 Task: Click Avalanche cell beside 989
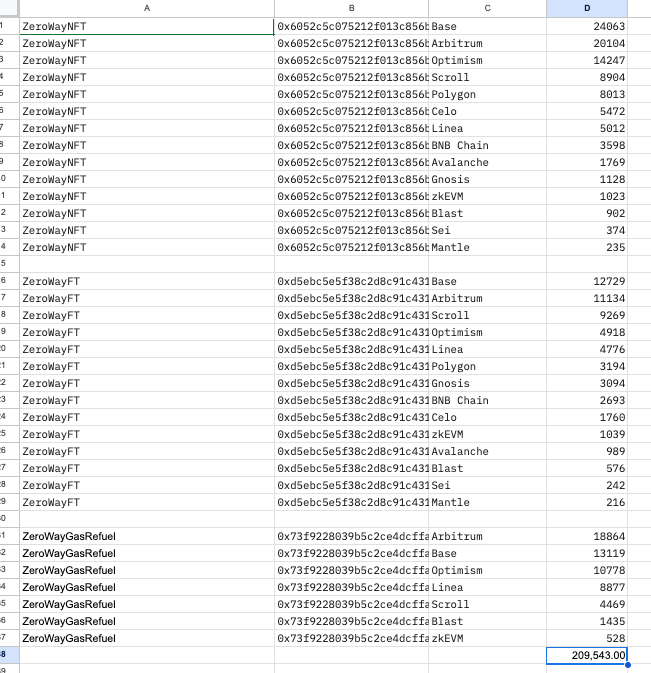(x=487, y=452)
